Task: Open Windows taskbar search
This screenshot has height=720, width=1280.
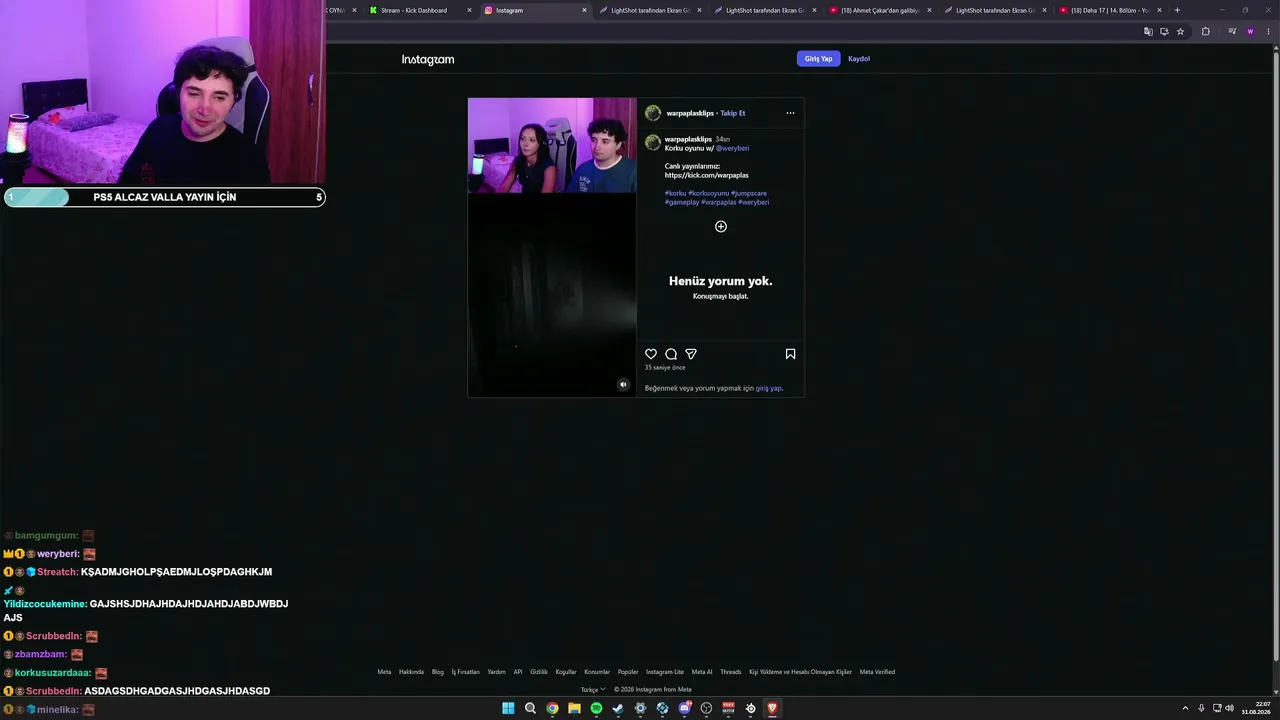Action: pos(530,708)
